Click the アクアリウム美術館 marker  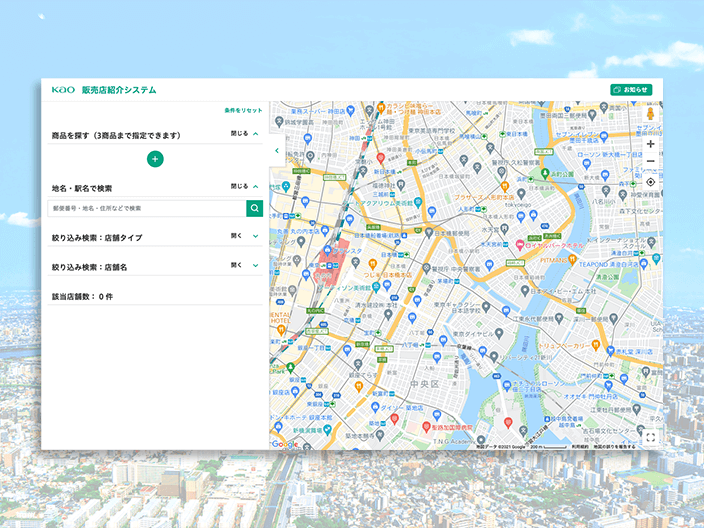pyautogui.click(x=418, y=202)
